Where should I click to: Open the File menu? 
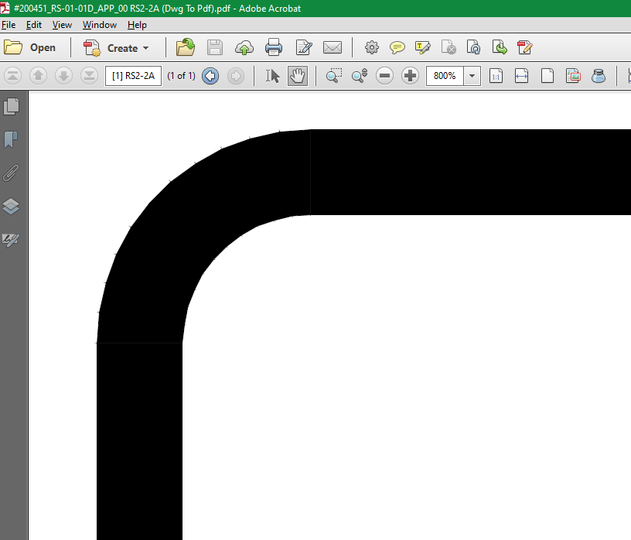8,25
